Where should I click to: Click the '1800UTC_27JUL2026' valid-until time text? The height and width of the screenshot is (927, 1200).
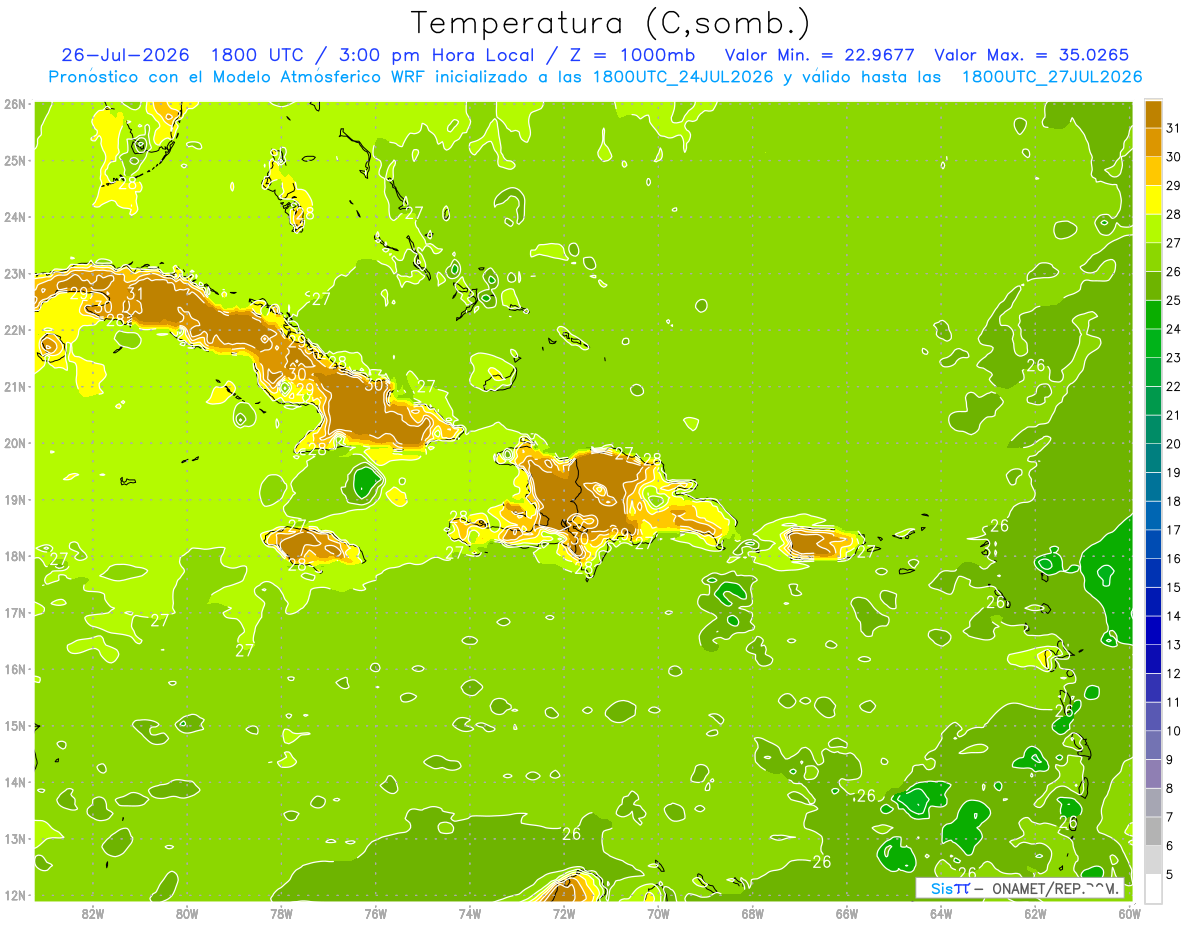[x=1052, y=77]
